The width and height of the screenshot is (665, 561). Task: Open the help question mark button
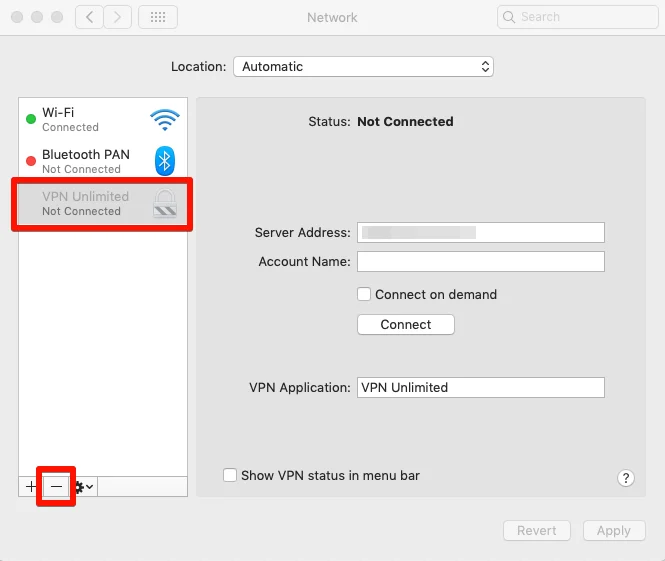tap(626, 478)
